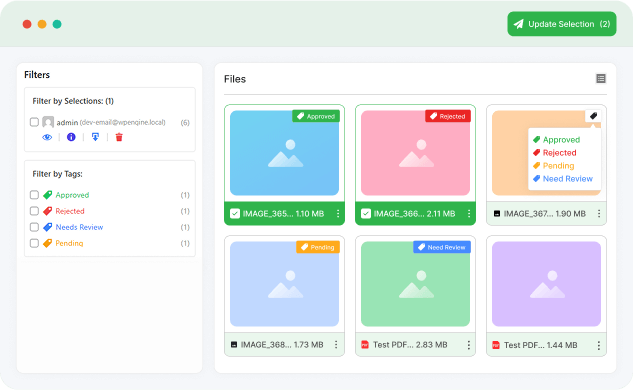Open the blue info icon for admin selection
This screenshot has width=633, height=390.
(71, 137)
